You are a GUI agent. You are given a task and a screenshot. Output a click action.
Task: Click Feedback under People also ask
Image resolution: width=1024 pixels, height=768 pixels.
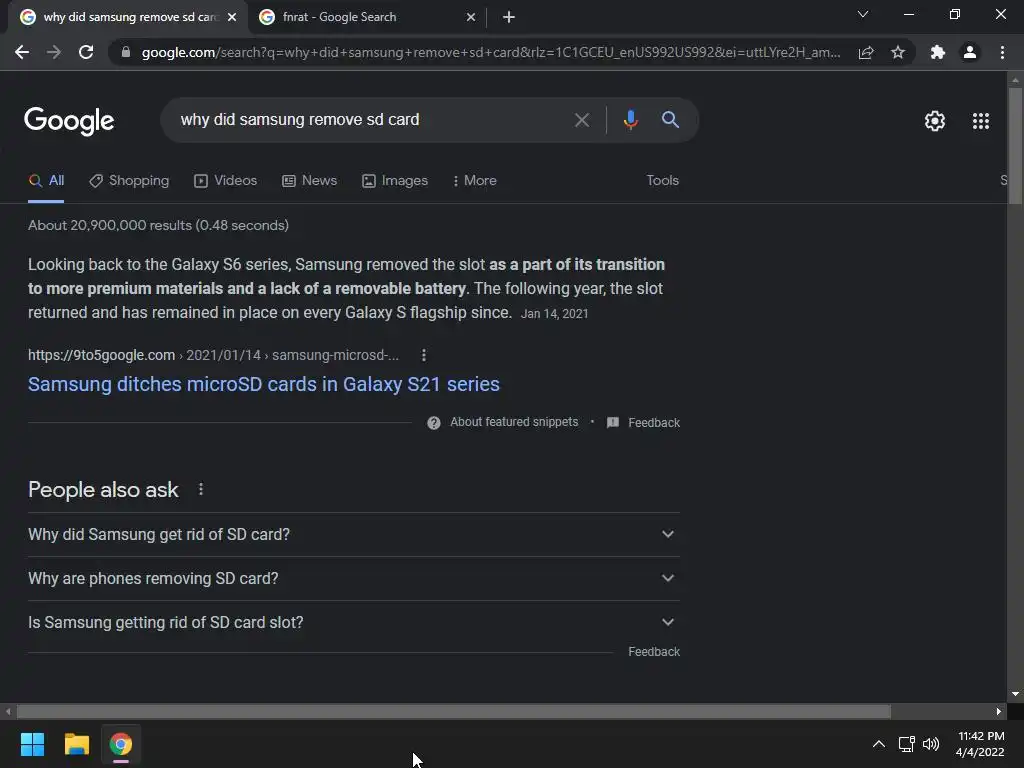[654, 652]
